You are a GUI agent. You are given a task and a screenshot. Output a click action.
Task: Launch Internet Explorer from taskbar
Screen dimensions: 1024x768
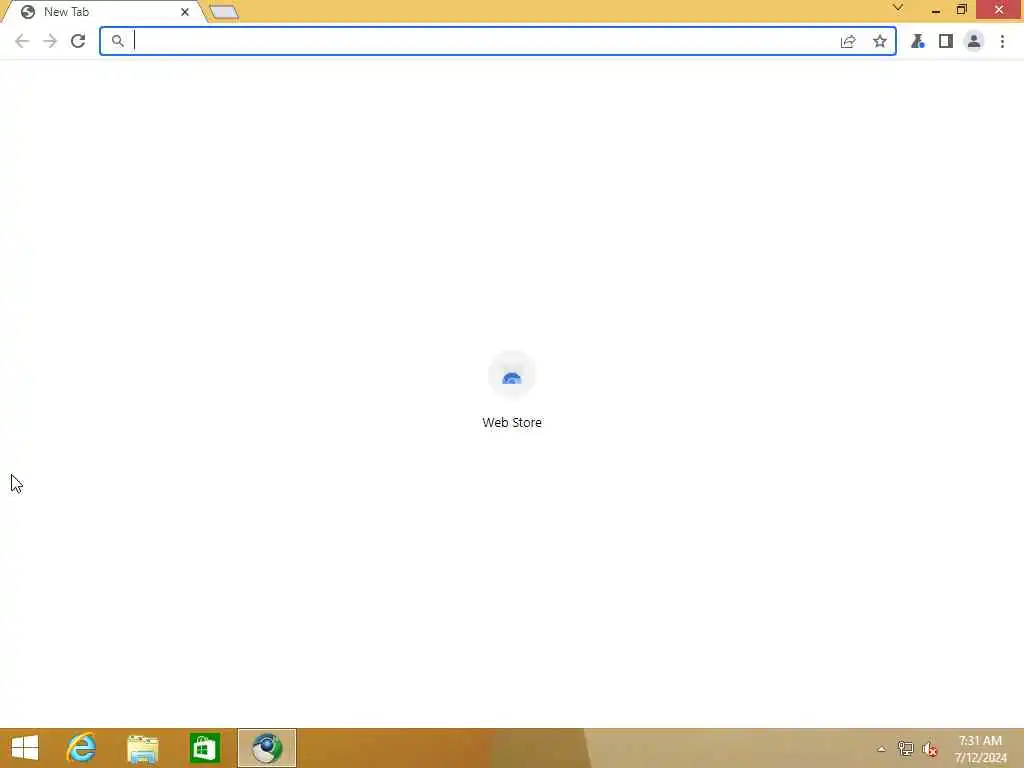(82, 748)
